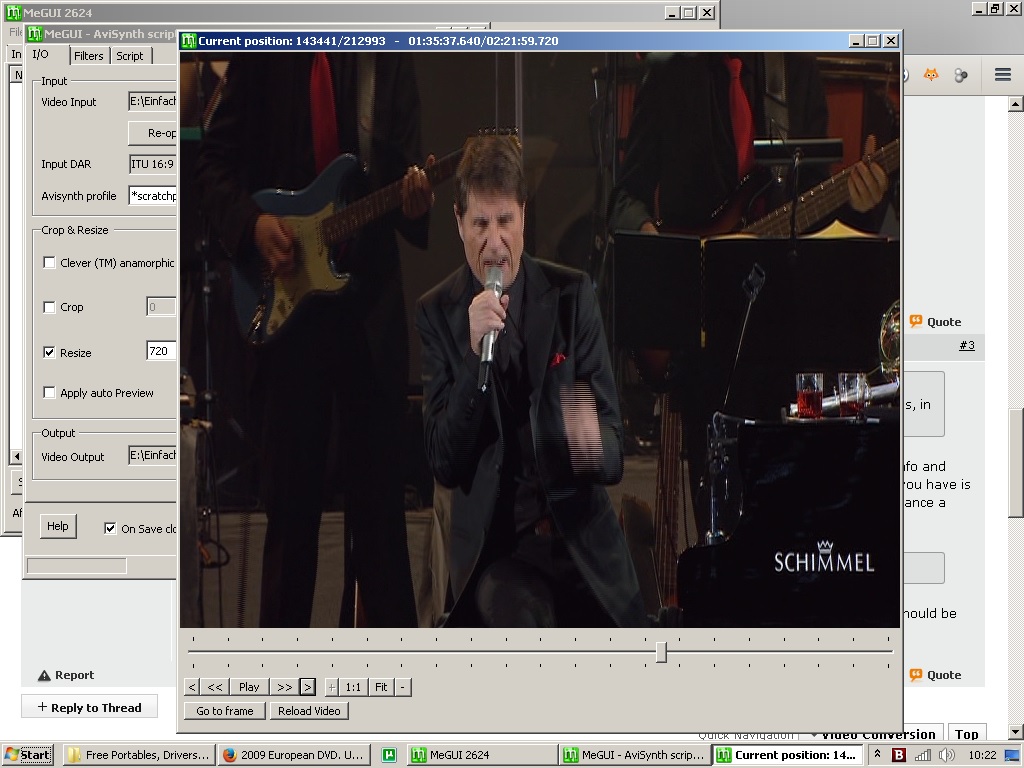The image size is (1024, 768).
Task: Edit the Resize width field showing 720
Action: (x=161, y=351)
